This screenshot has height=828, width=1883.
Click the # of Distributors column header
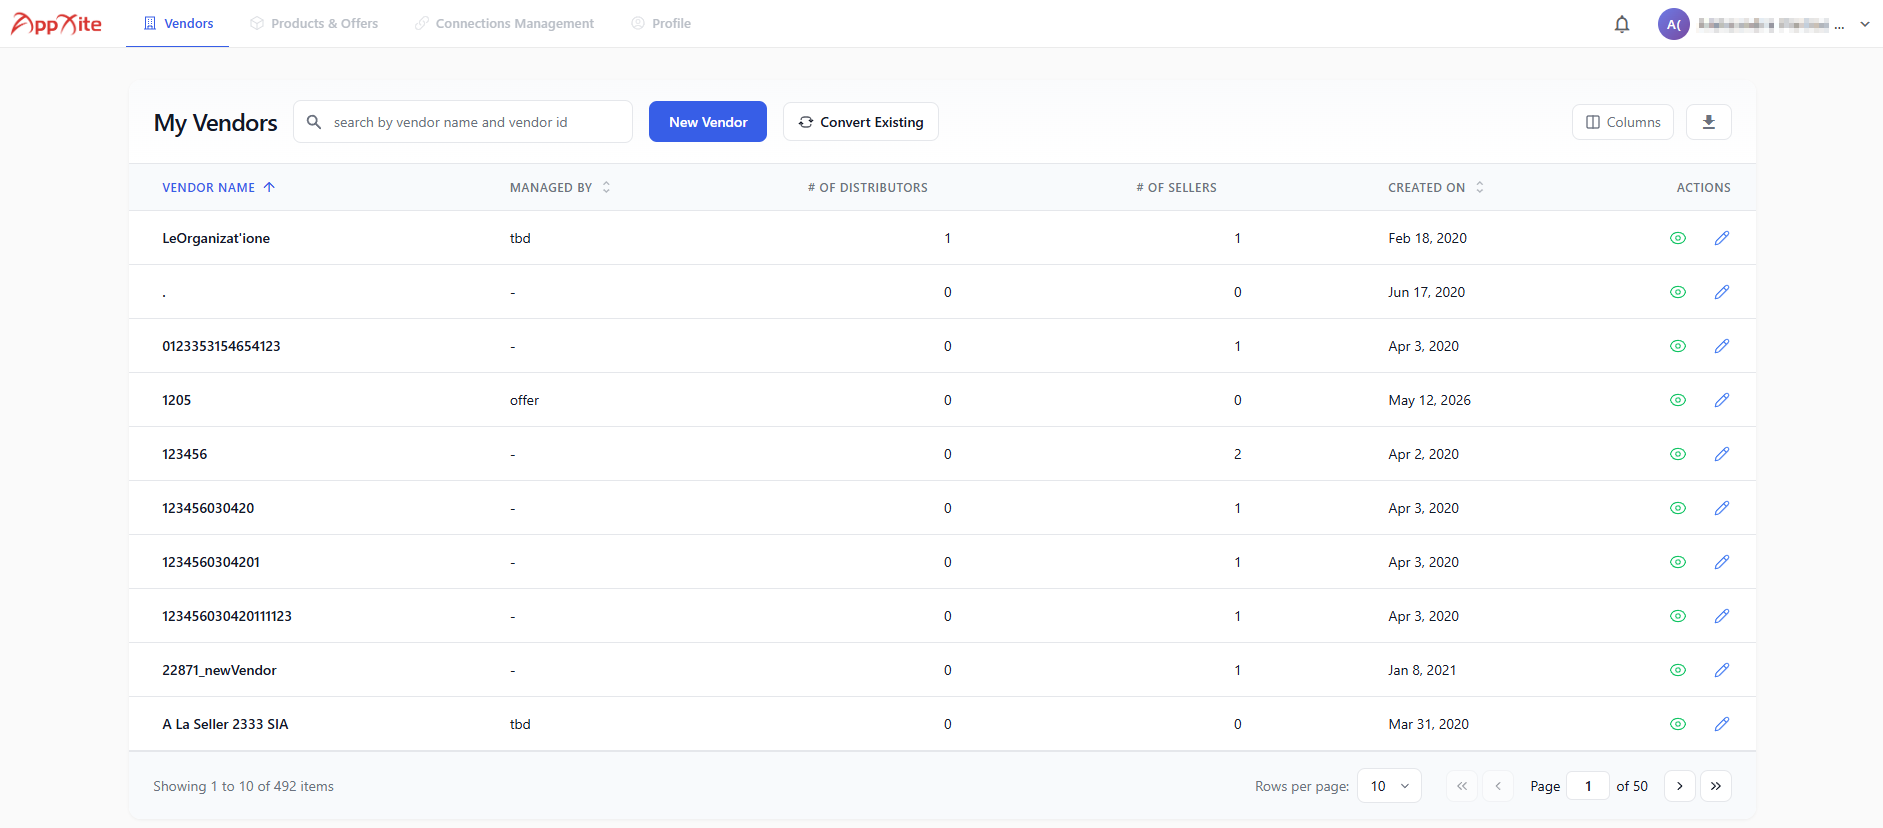click(x=868, y=187)
